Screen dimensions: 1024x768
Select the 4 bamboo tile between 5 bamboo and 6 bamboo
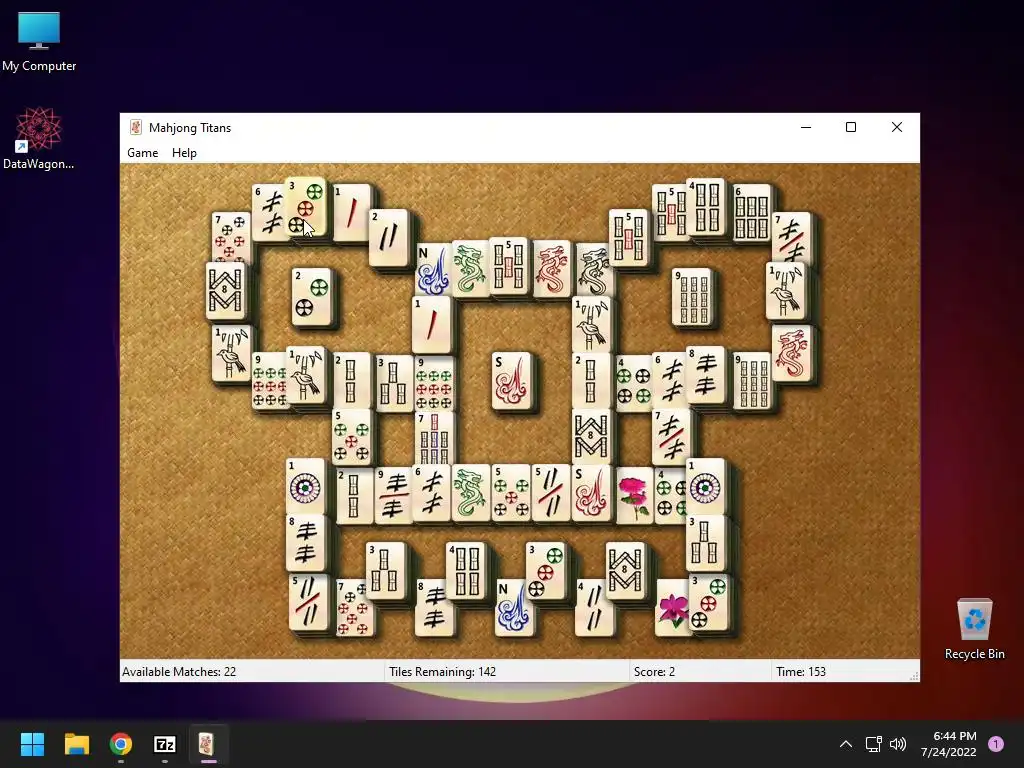pos(706,207)
